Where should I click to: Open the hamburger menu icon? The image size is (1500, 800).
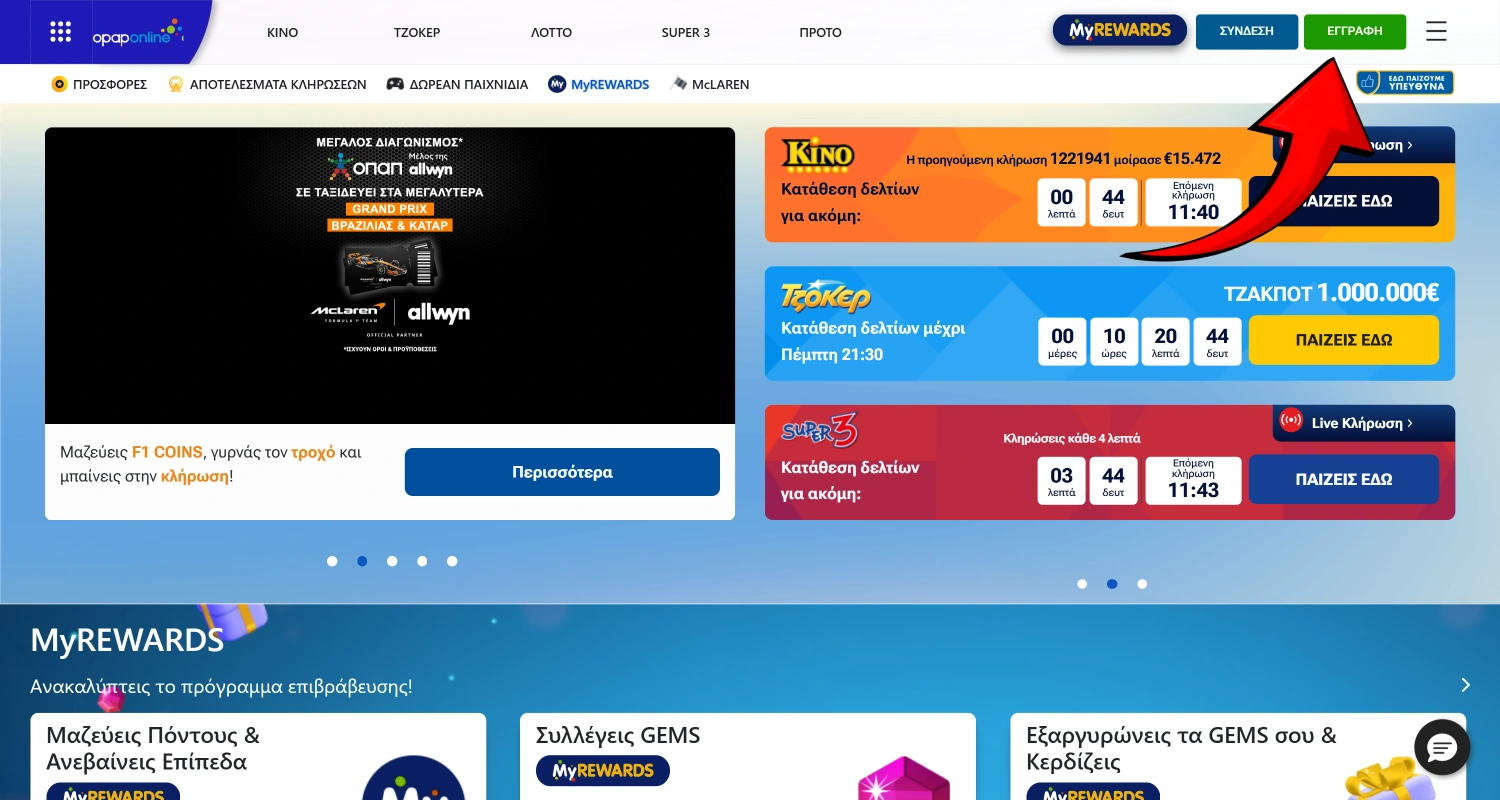tap(1436, 32)
